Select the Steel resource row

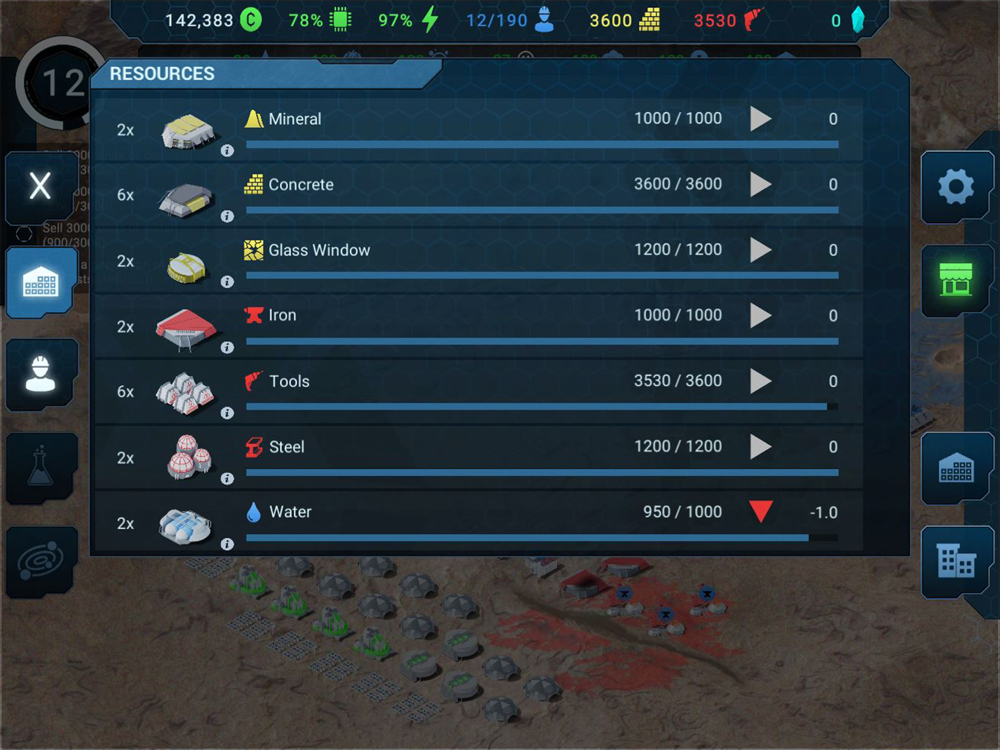pyautogui.click(x=478, y=457)
